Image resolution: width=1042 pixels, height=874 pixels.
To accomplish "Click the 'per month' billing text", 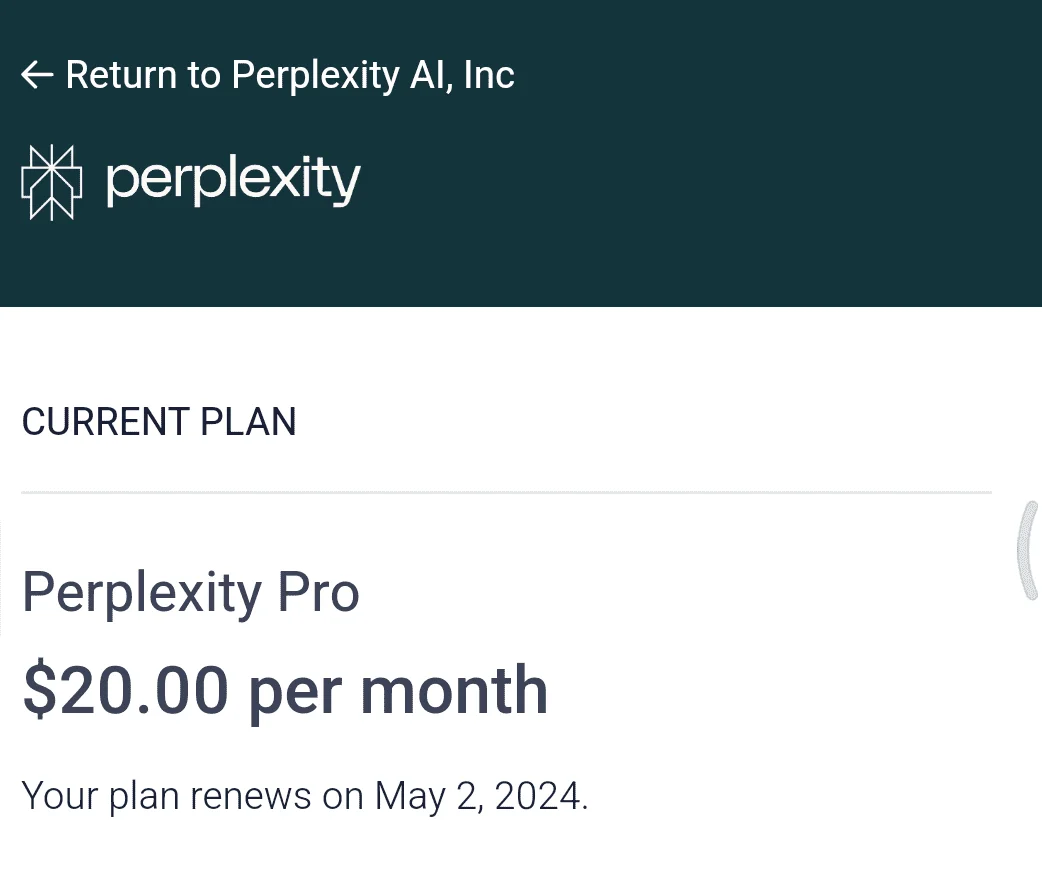I will [398, 693].
